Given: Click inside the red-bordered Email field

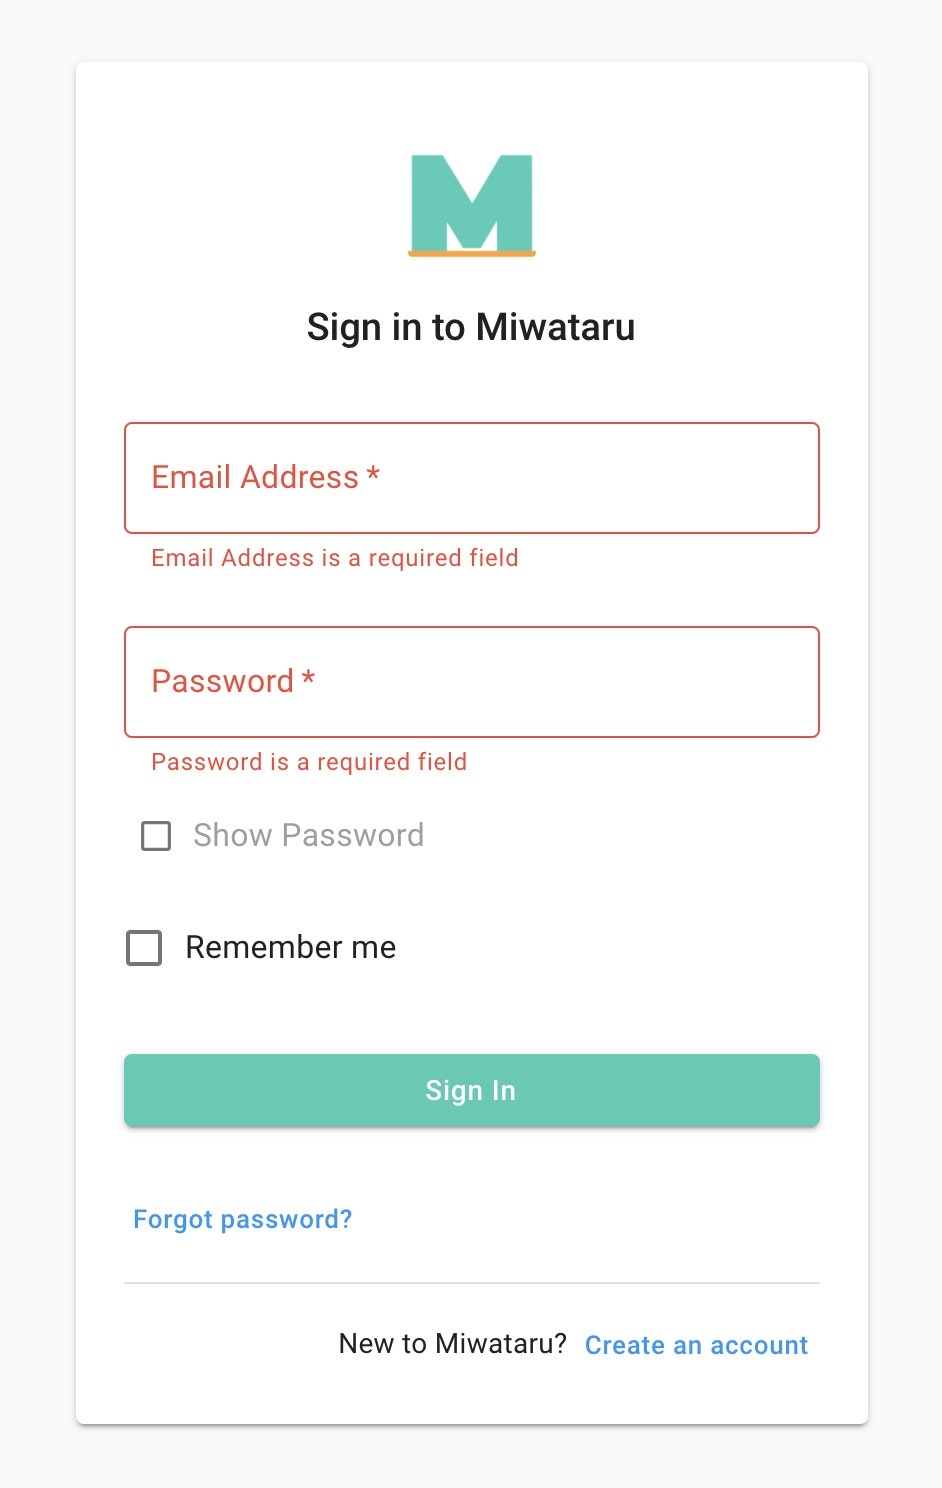Looking at the screenshot, I should coord(471,478).
